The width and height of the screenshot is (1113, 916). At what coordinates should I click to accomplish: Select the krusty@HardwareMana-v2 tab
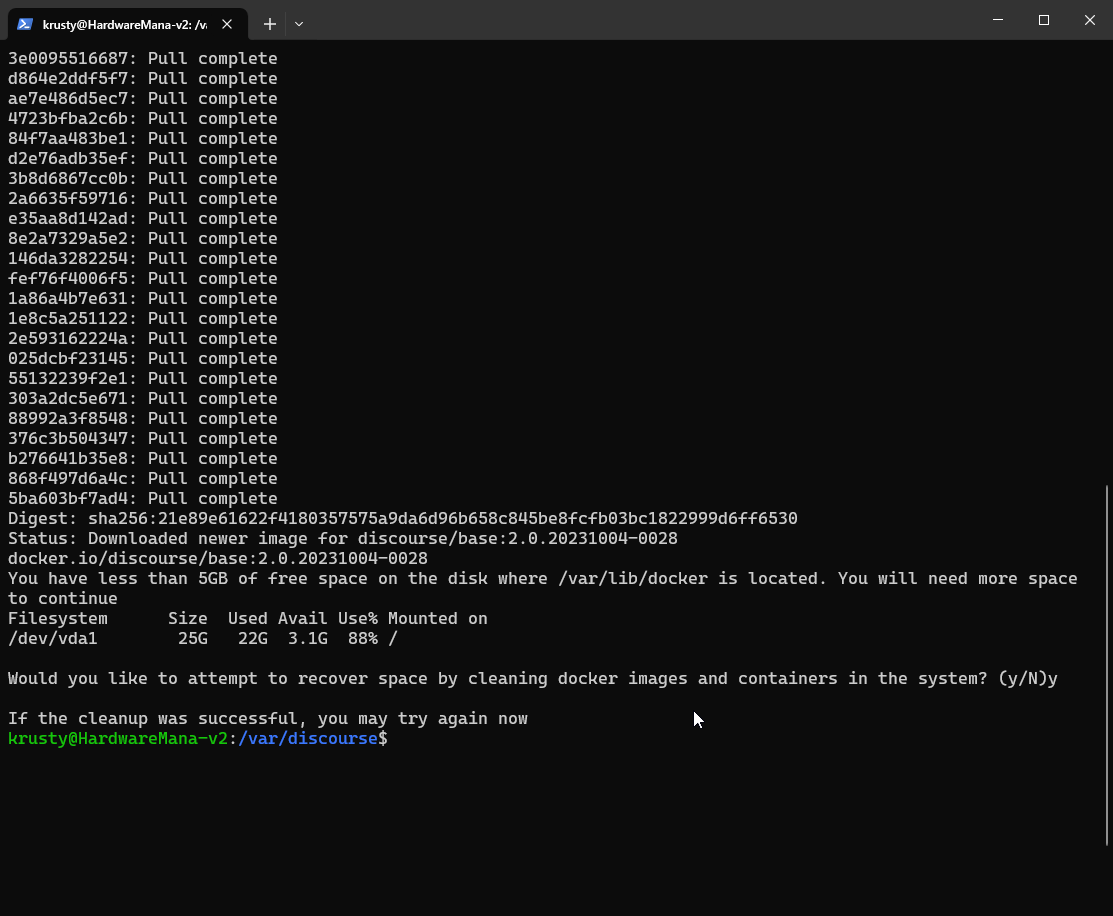(x=128, y=24)
